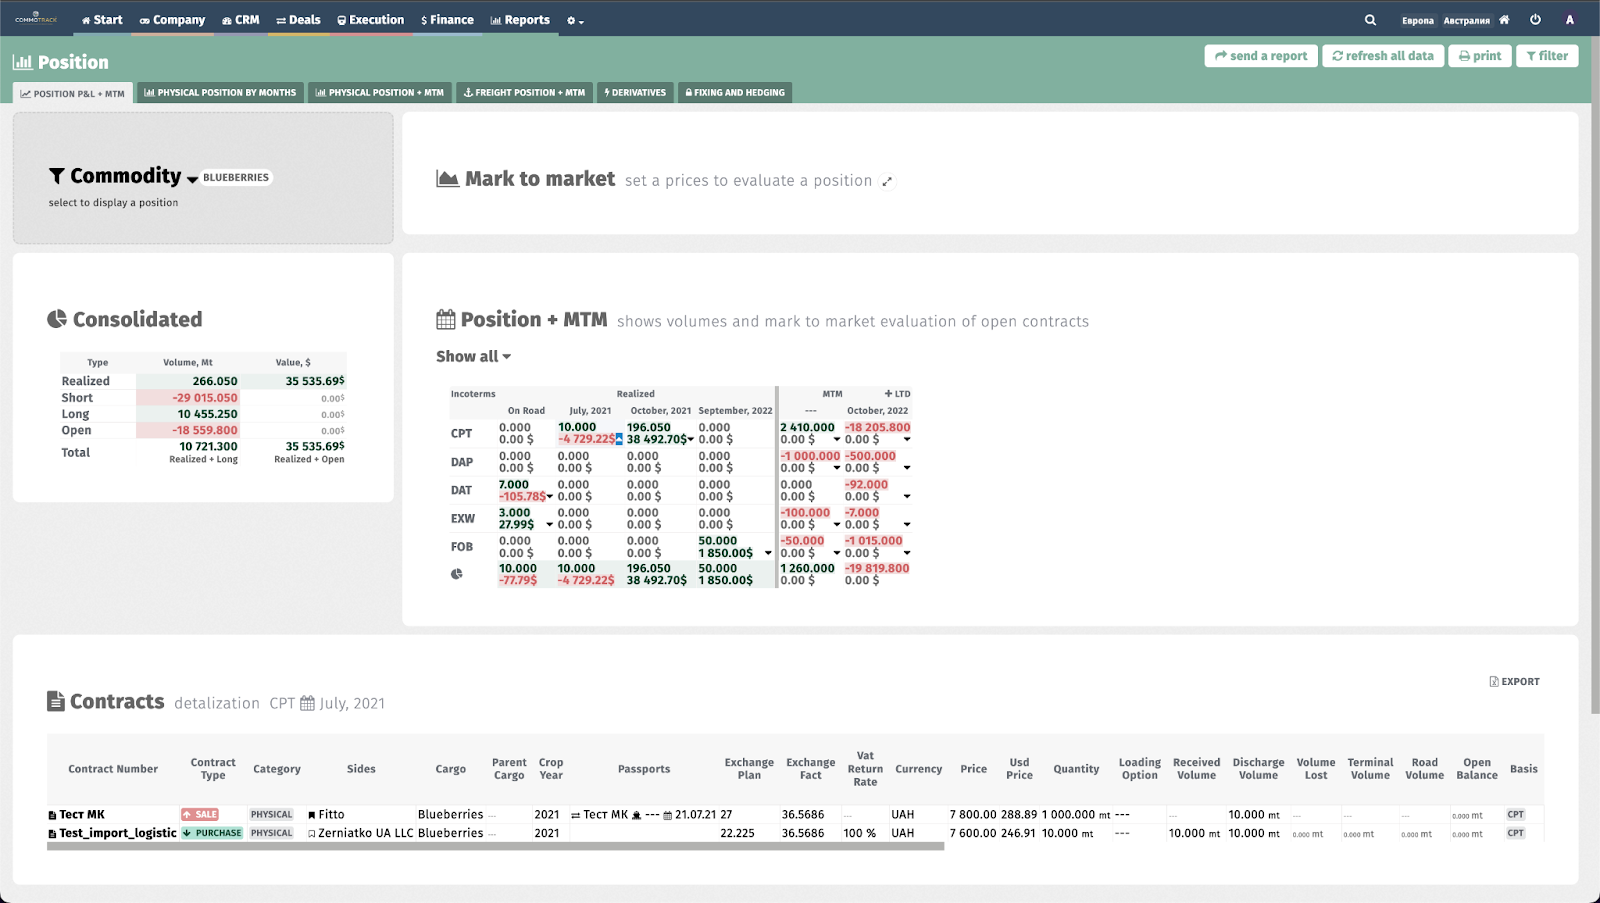Click the CommoTrack logo
The height and width of the screenshot is (903, 1600).
click(x=36, y=19)
